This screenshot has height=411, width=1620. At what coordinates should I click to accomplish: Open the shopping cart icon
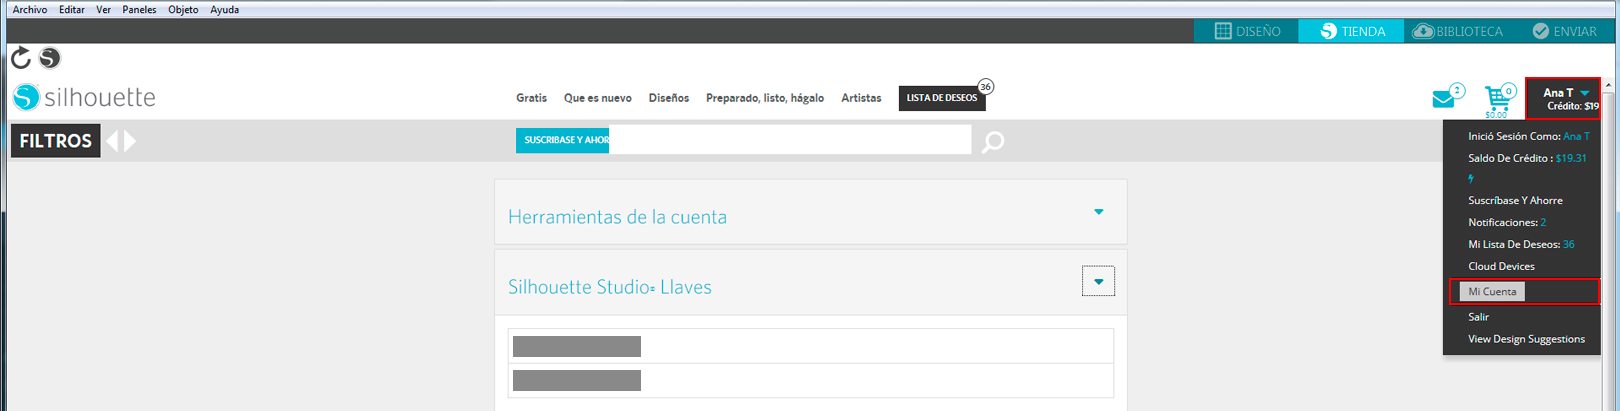(x=1498, y=100)
